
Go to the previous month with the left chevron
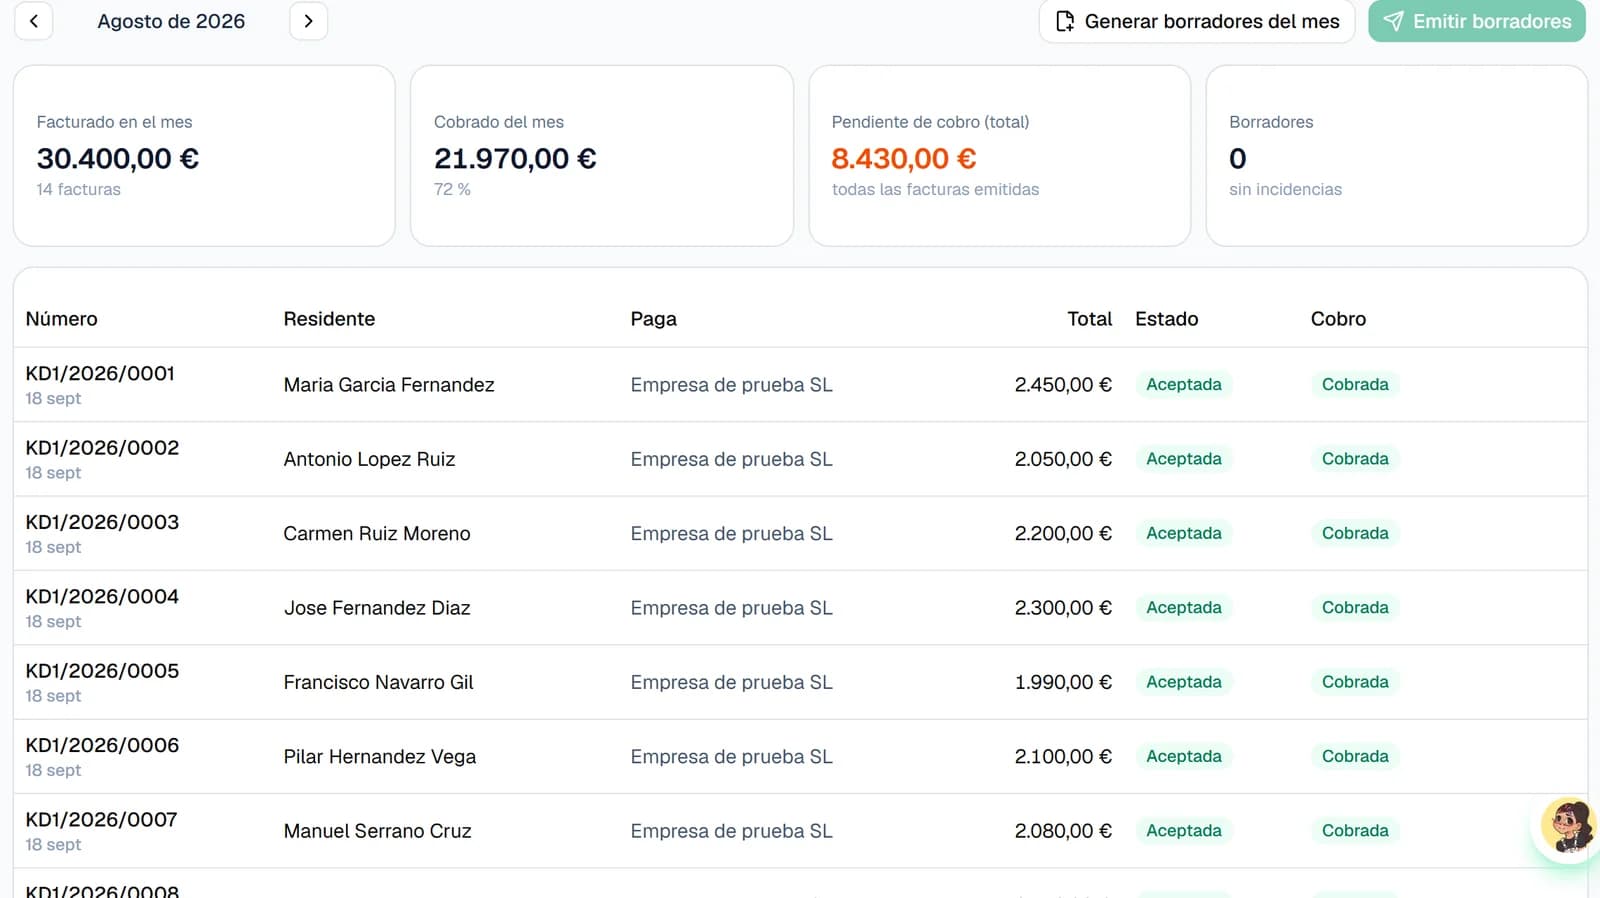(x=34, y=21)
